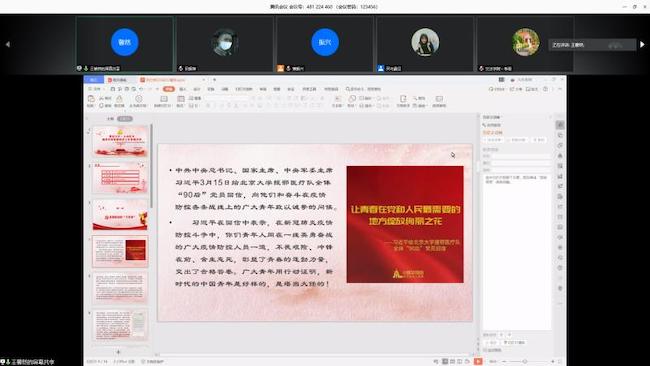The width and height of the screenshot is (650, 366).
Task: Select the first slide thumbnail
Action: (x=120, y=141)
